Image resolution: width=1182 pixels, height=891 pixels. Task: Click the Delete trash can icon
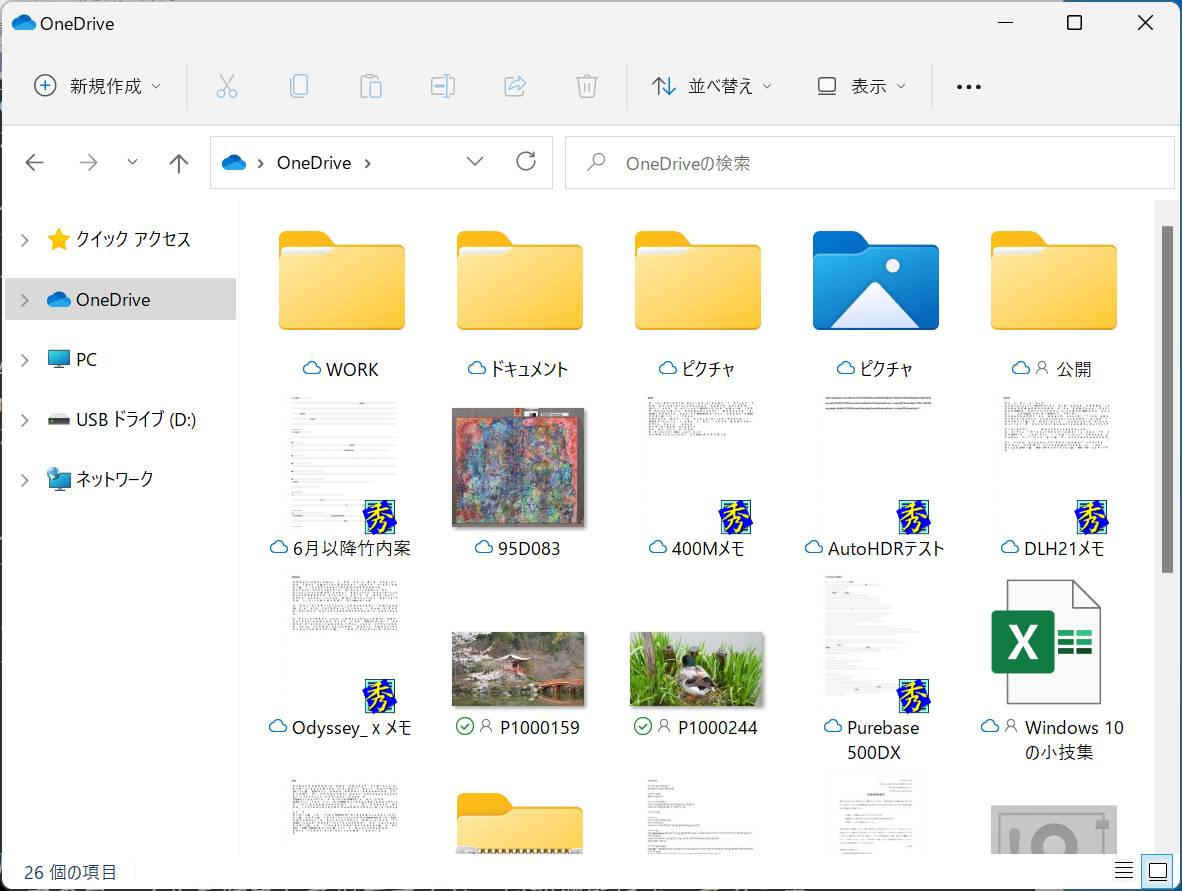coord(586,86)
